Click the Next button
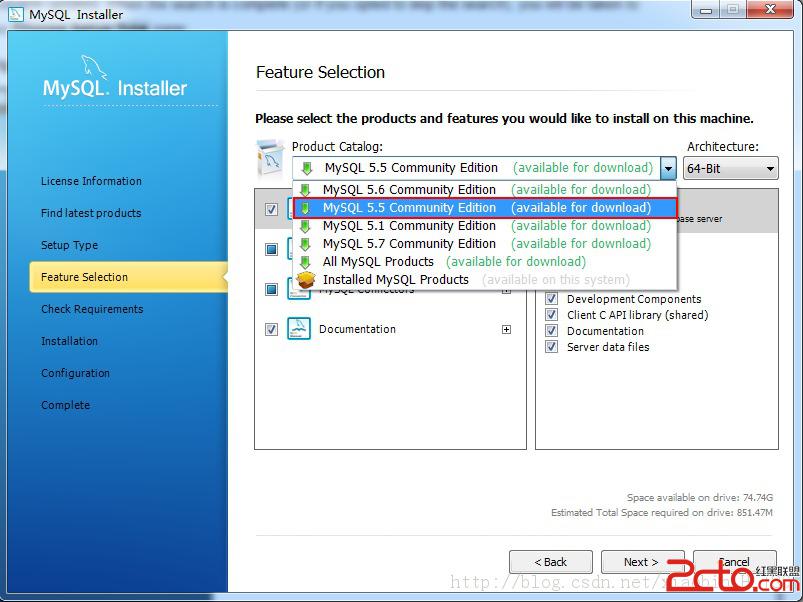Screen dimensions: 803x602 click(642, 562)
